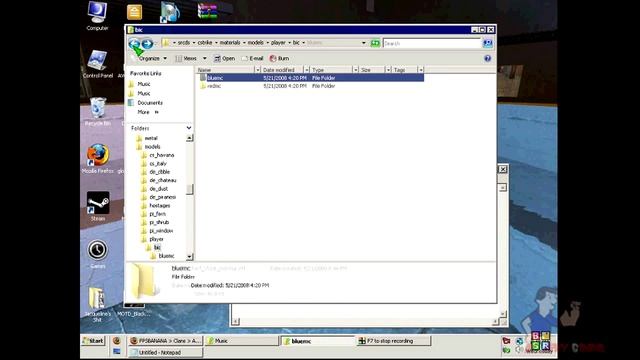Expand the Views dropdown arrow

[x=204, y=58]
